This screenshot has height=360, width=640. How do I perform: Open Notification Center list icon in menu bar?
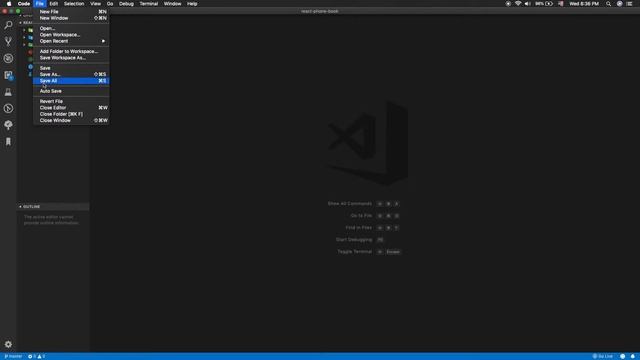pos(630,4)
